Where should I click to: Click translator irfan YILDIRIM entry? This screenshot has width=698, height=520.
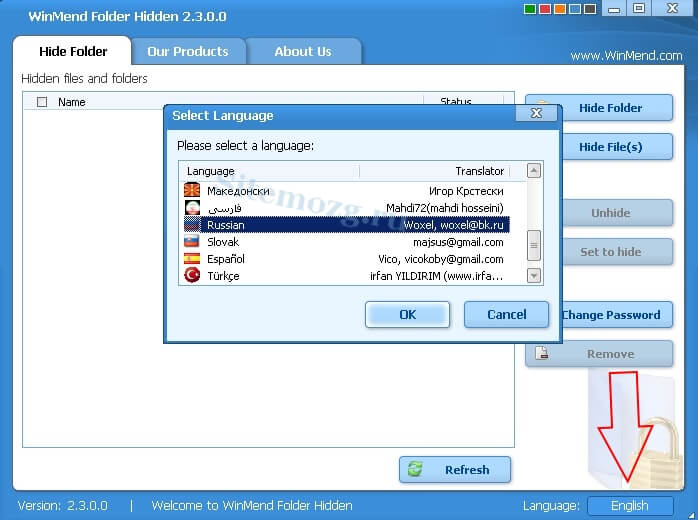pyautogui.click(x=436, y=276)
